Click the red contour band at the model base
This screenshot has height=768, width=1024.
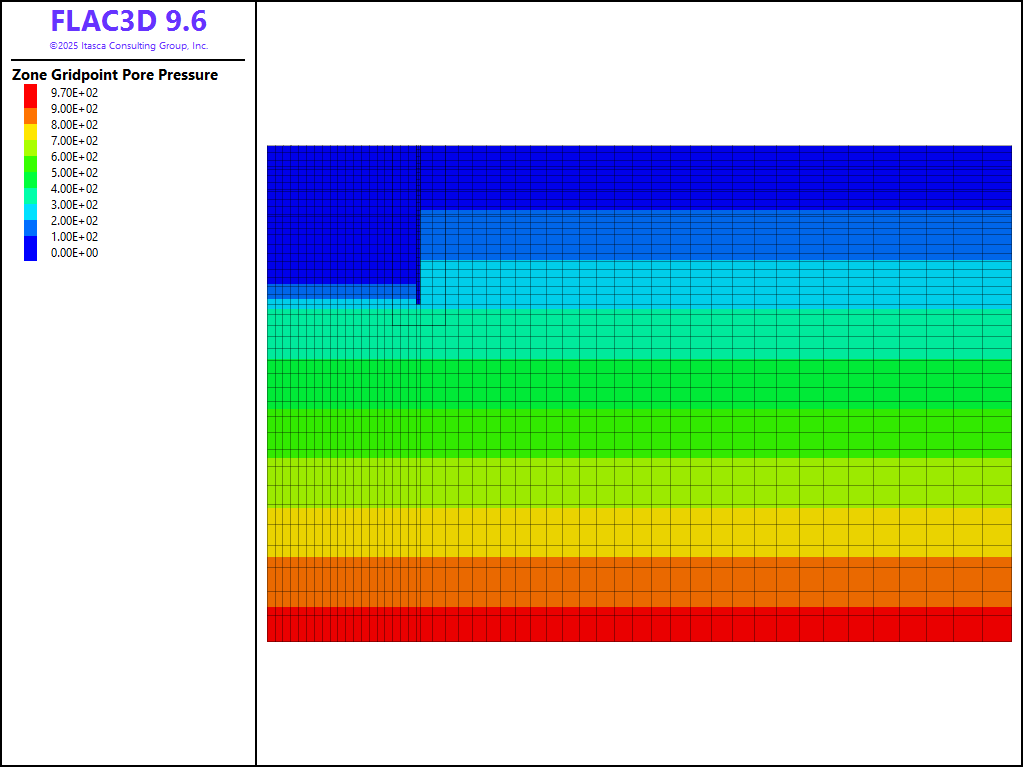[x=640, y=624]
